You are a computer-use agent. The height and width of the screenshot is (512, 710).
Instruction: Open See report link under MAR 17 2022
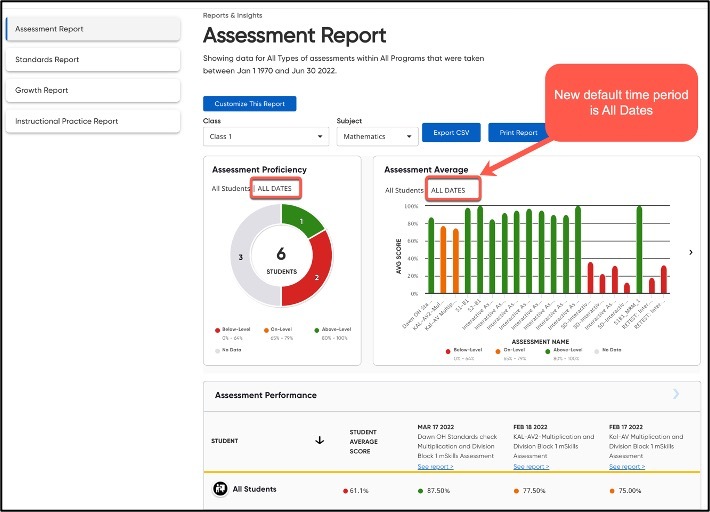click(435, 466)
